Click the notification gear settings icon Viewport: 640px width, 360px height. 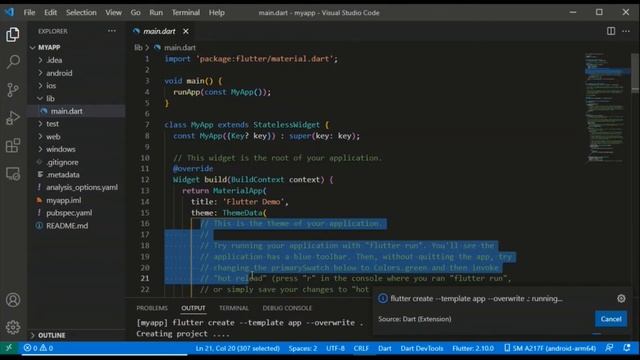coord(621,299)
